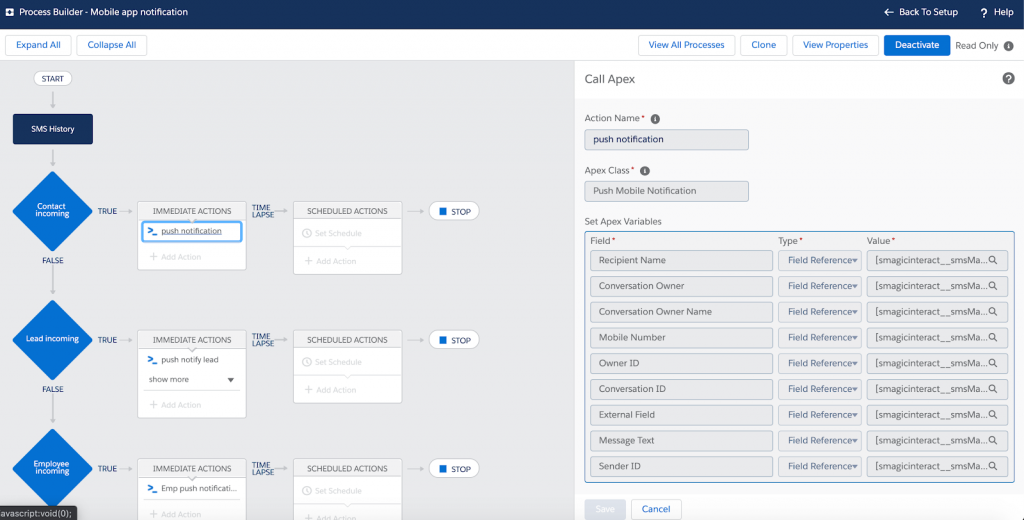Click the search icon in Recipient Name value

(993, 260)
